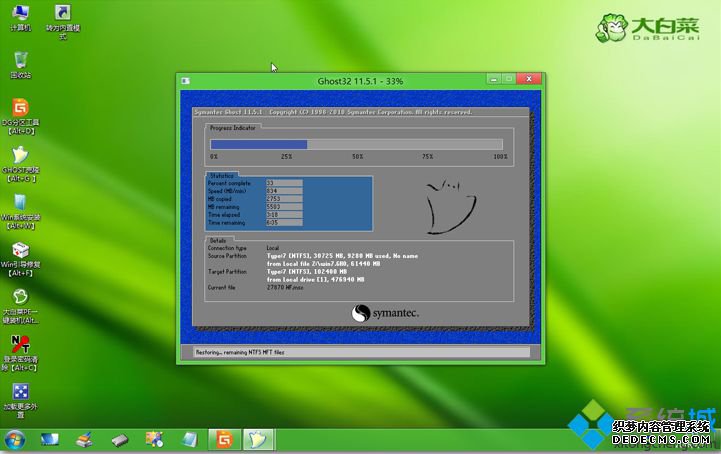Click the Details panel heading
This screenshot has height=454, width=721.
pos(218,241)
